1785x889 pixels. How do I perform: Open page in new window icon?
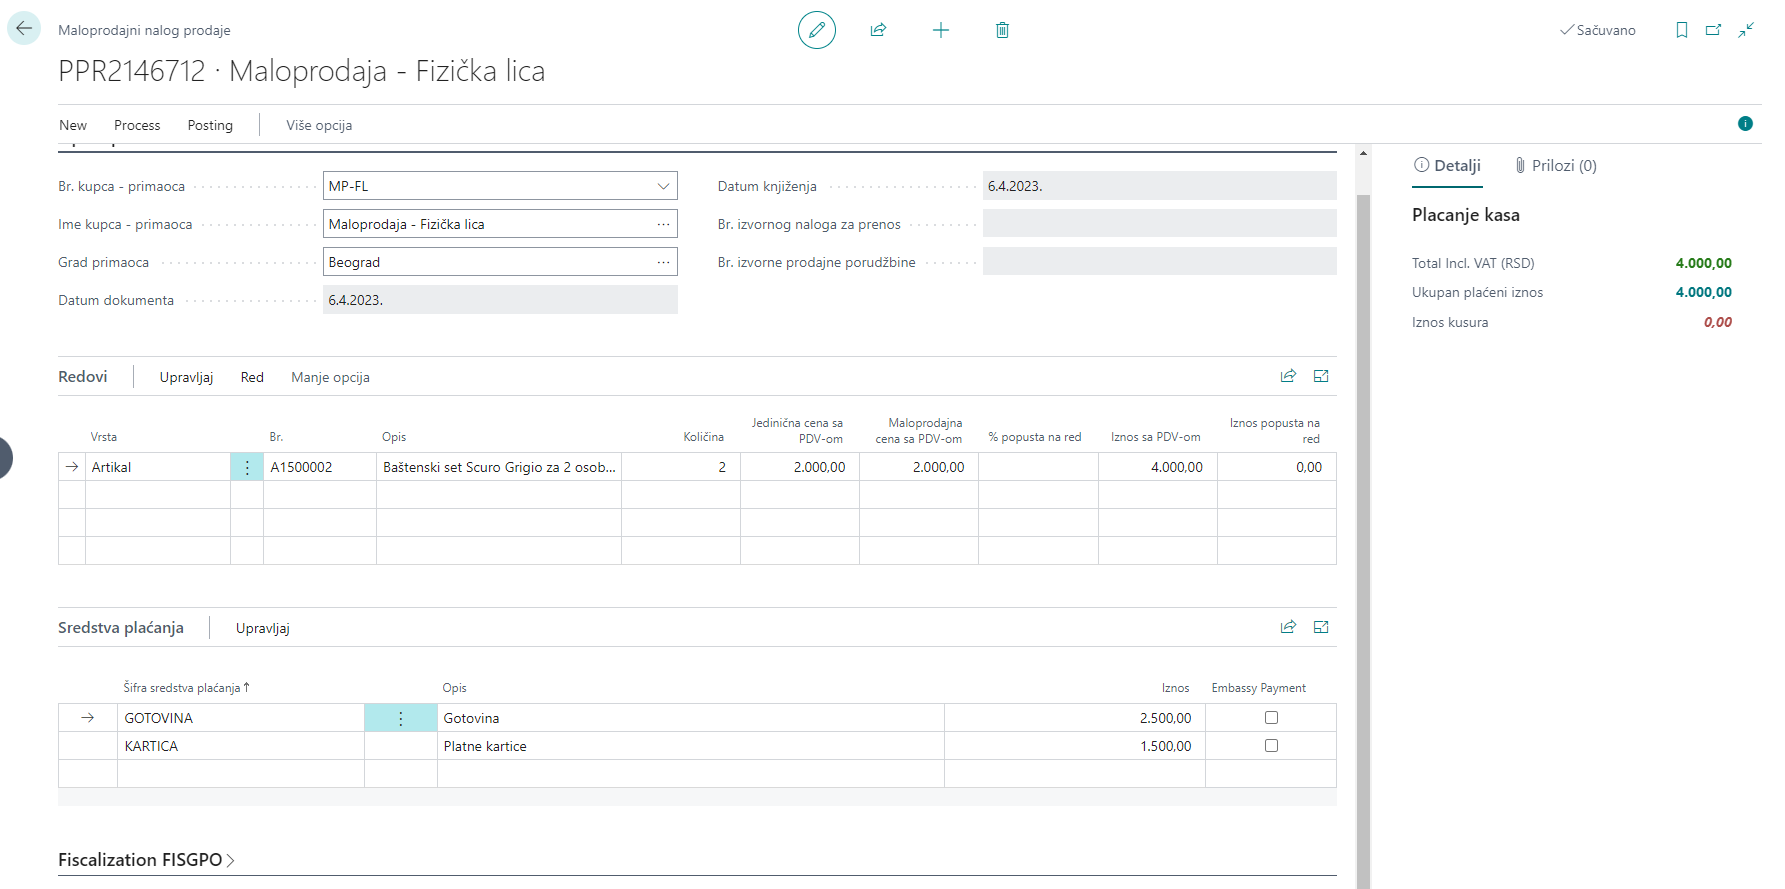click(1713, 30)
